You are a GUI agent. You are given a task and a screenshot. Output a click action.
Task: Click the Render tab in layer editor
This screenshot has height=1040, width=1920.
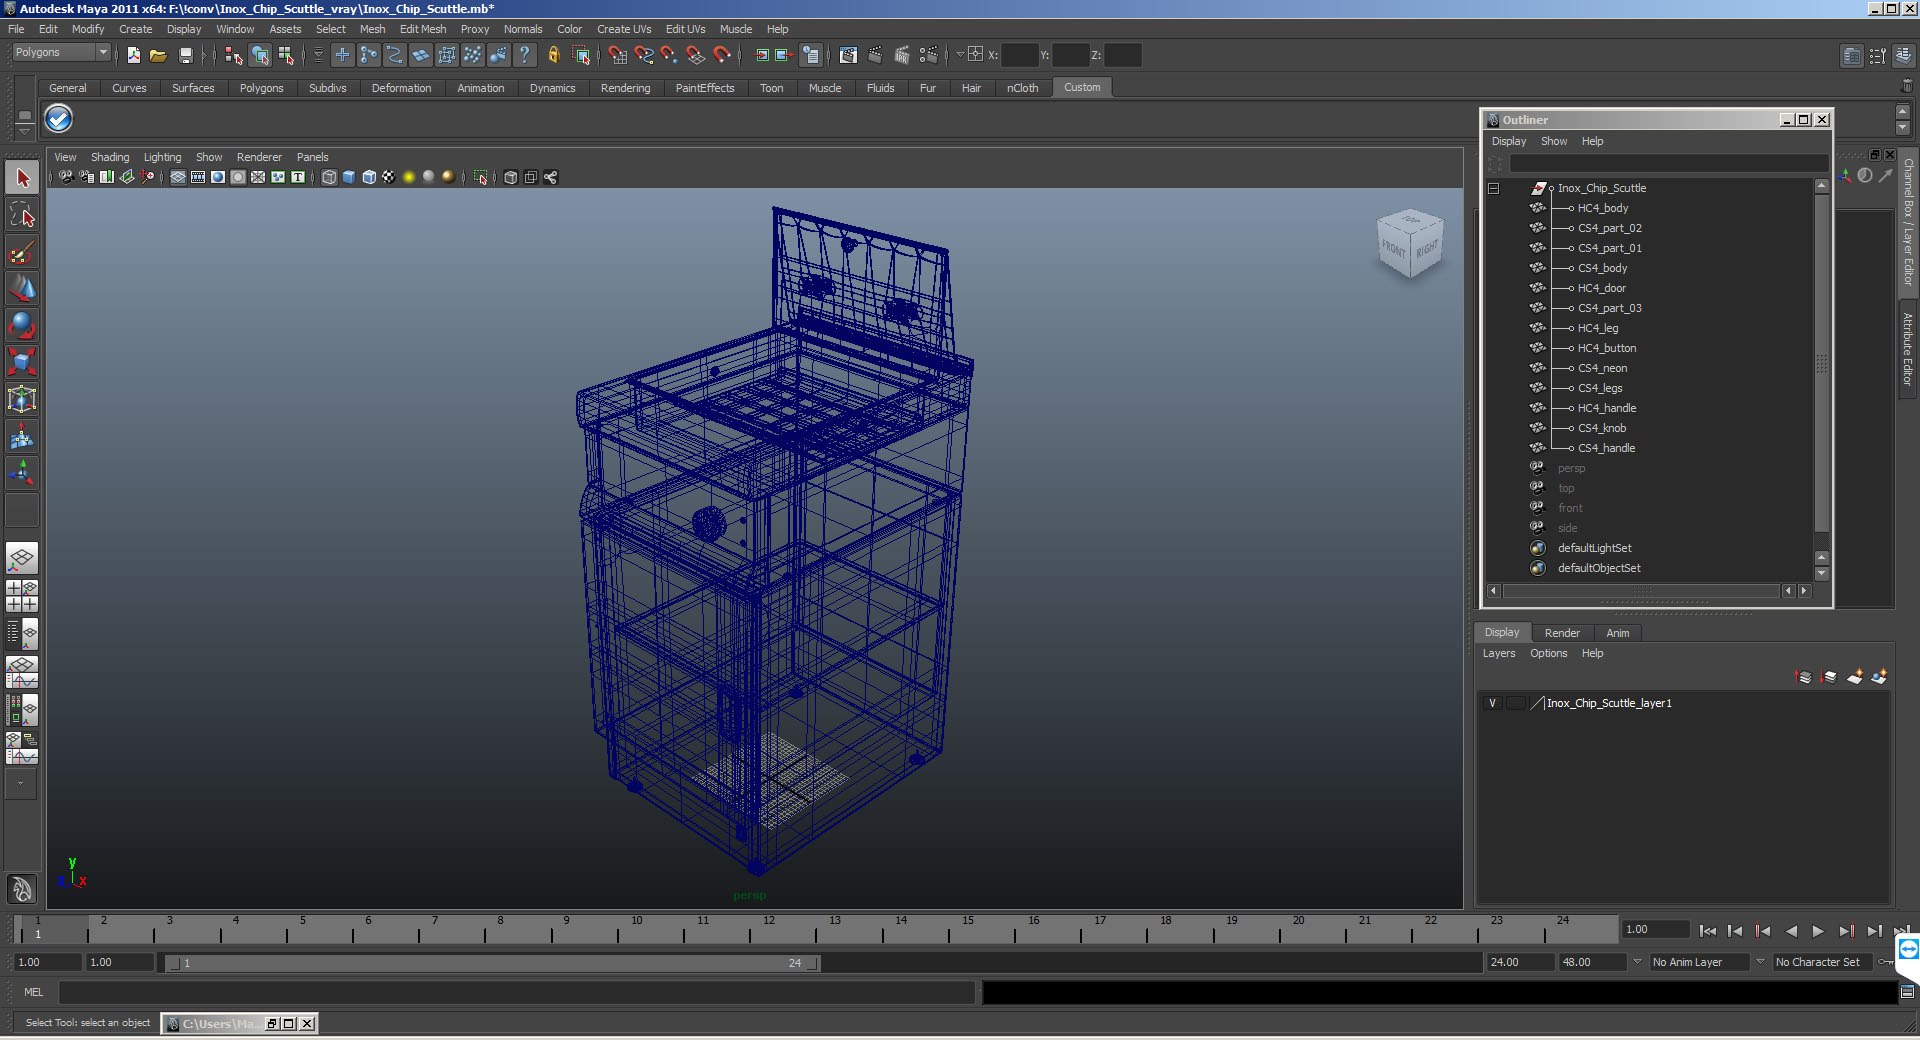point(1562,633)
